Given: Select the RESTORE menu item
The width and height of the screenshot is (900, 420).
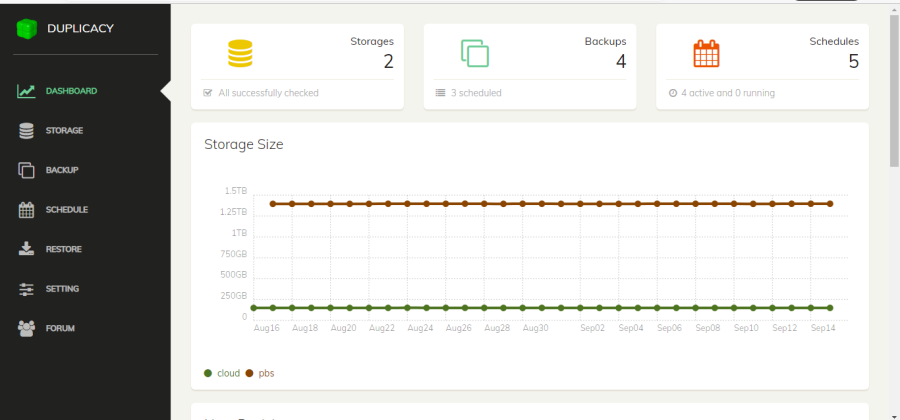Looking at the screenshot, I should [64, 249].
